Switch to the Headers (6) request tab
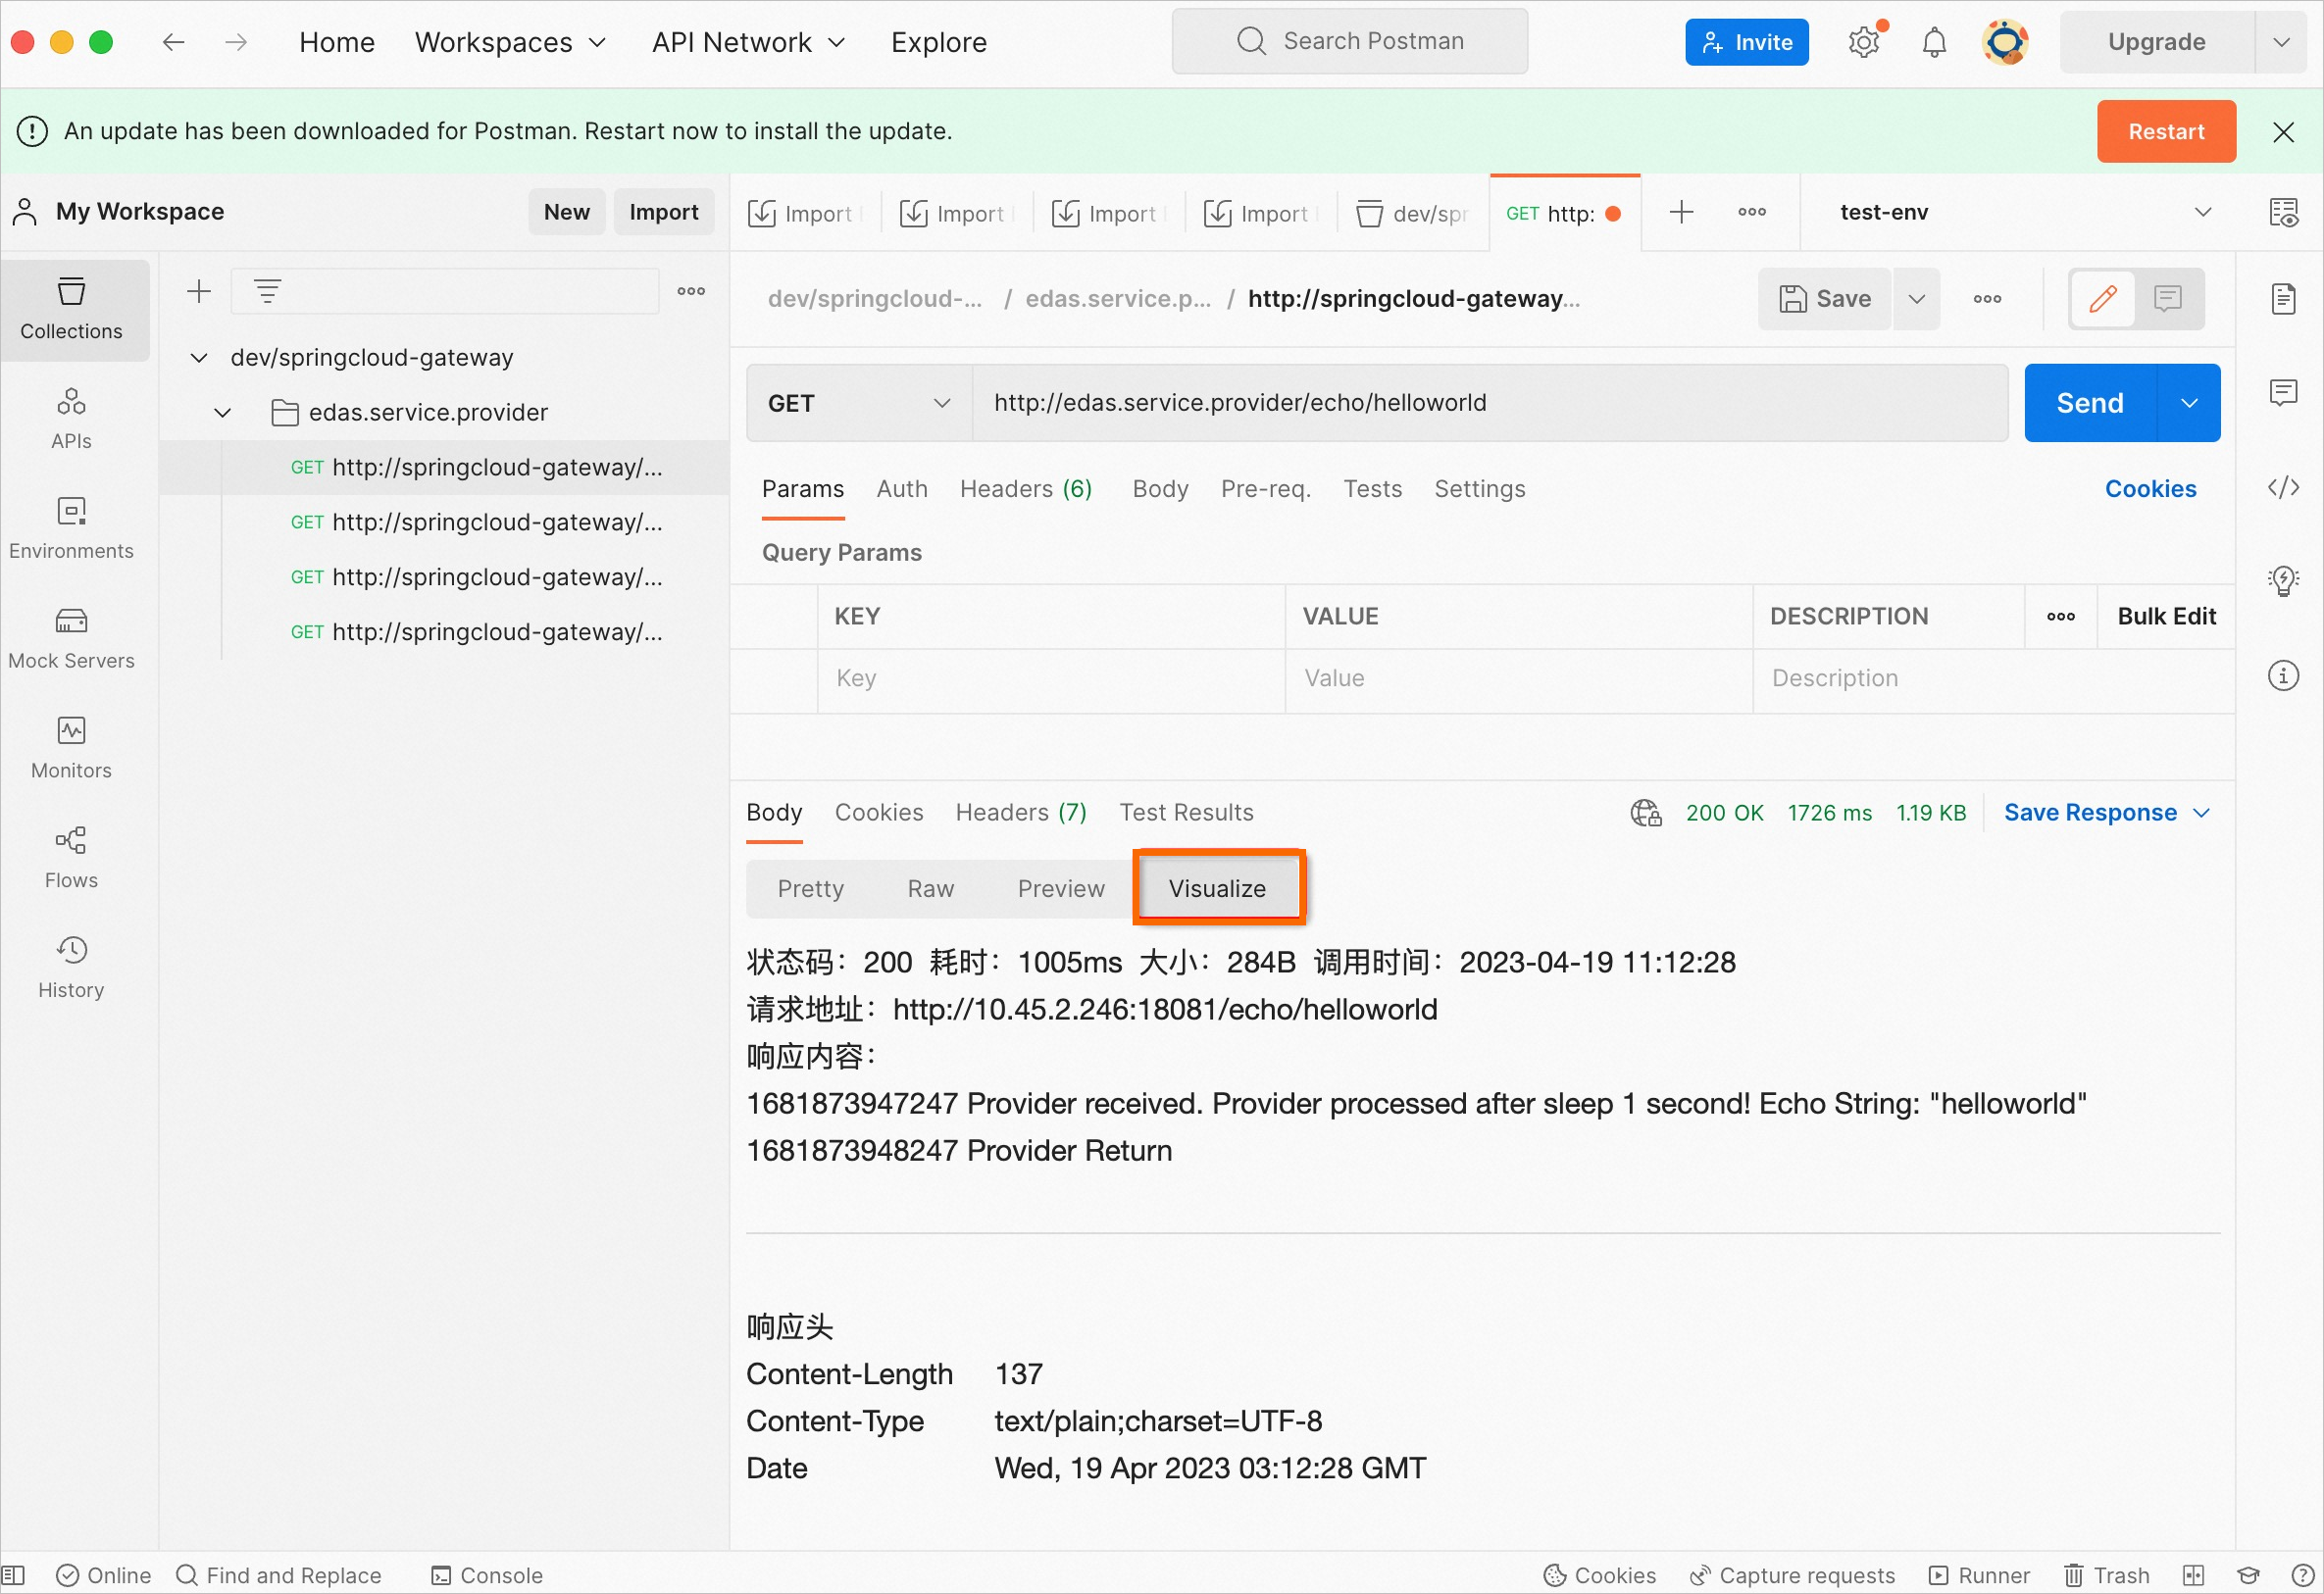The image size is (2324, 1594). (x=1026, y=489)
